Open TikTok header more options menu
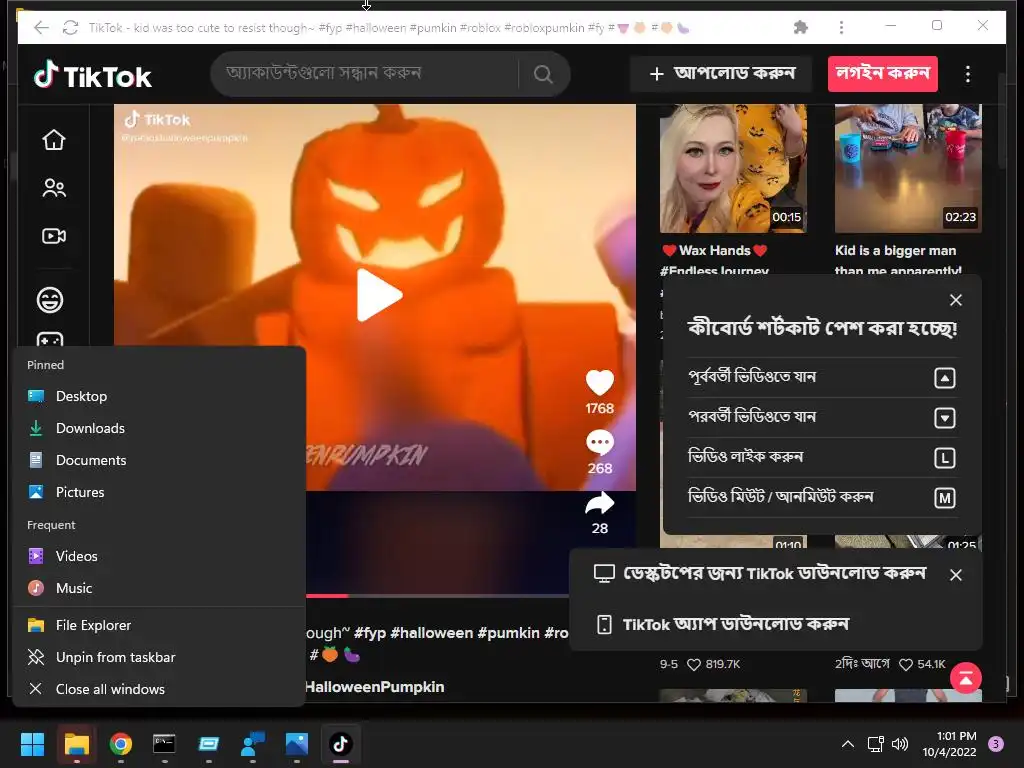This screenshot has height=768, width=1024. click(x=968, y=74)
